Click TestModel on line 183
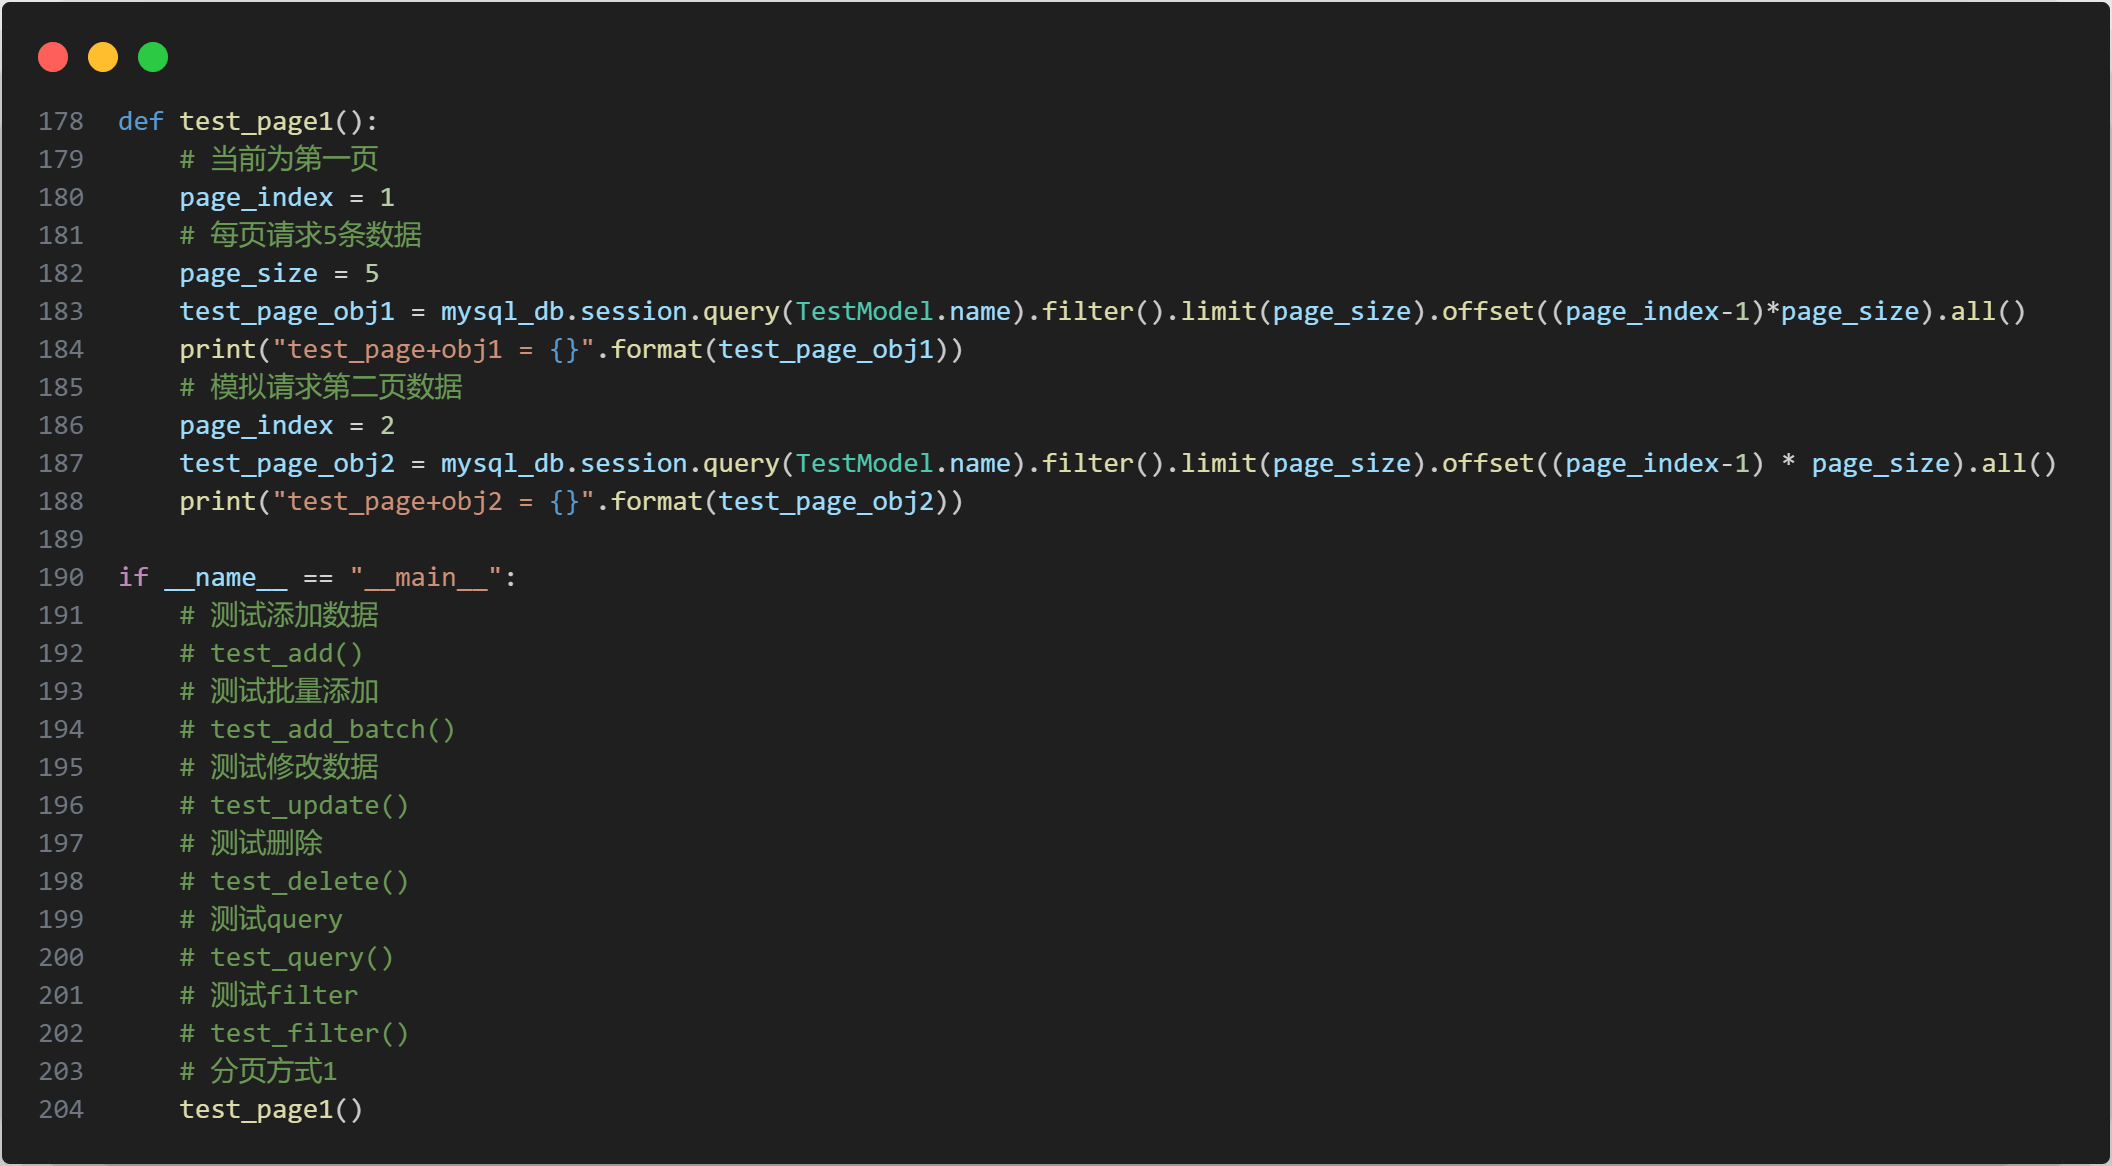Screen dimensions: 2112x1166 pos(864,311)
